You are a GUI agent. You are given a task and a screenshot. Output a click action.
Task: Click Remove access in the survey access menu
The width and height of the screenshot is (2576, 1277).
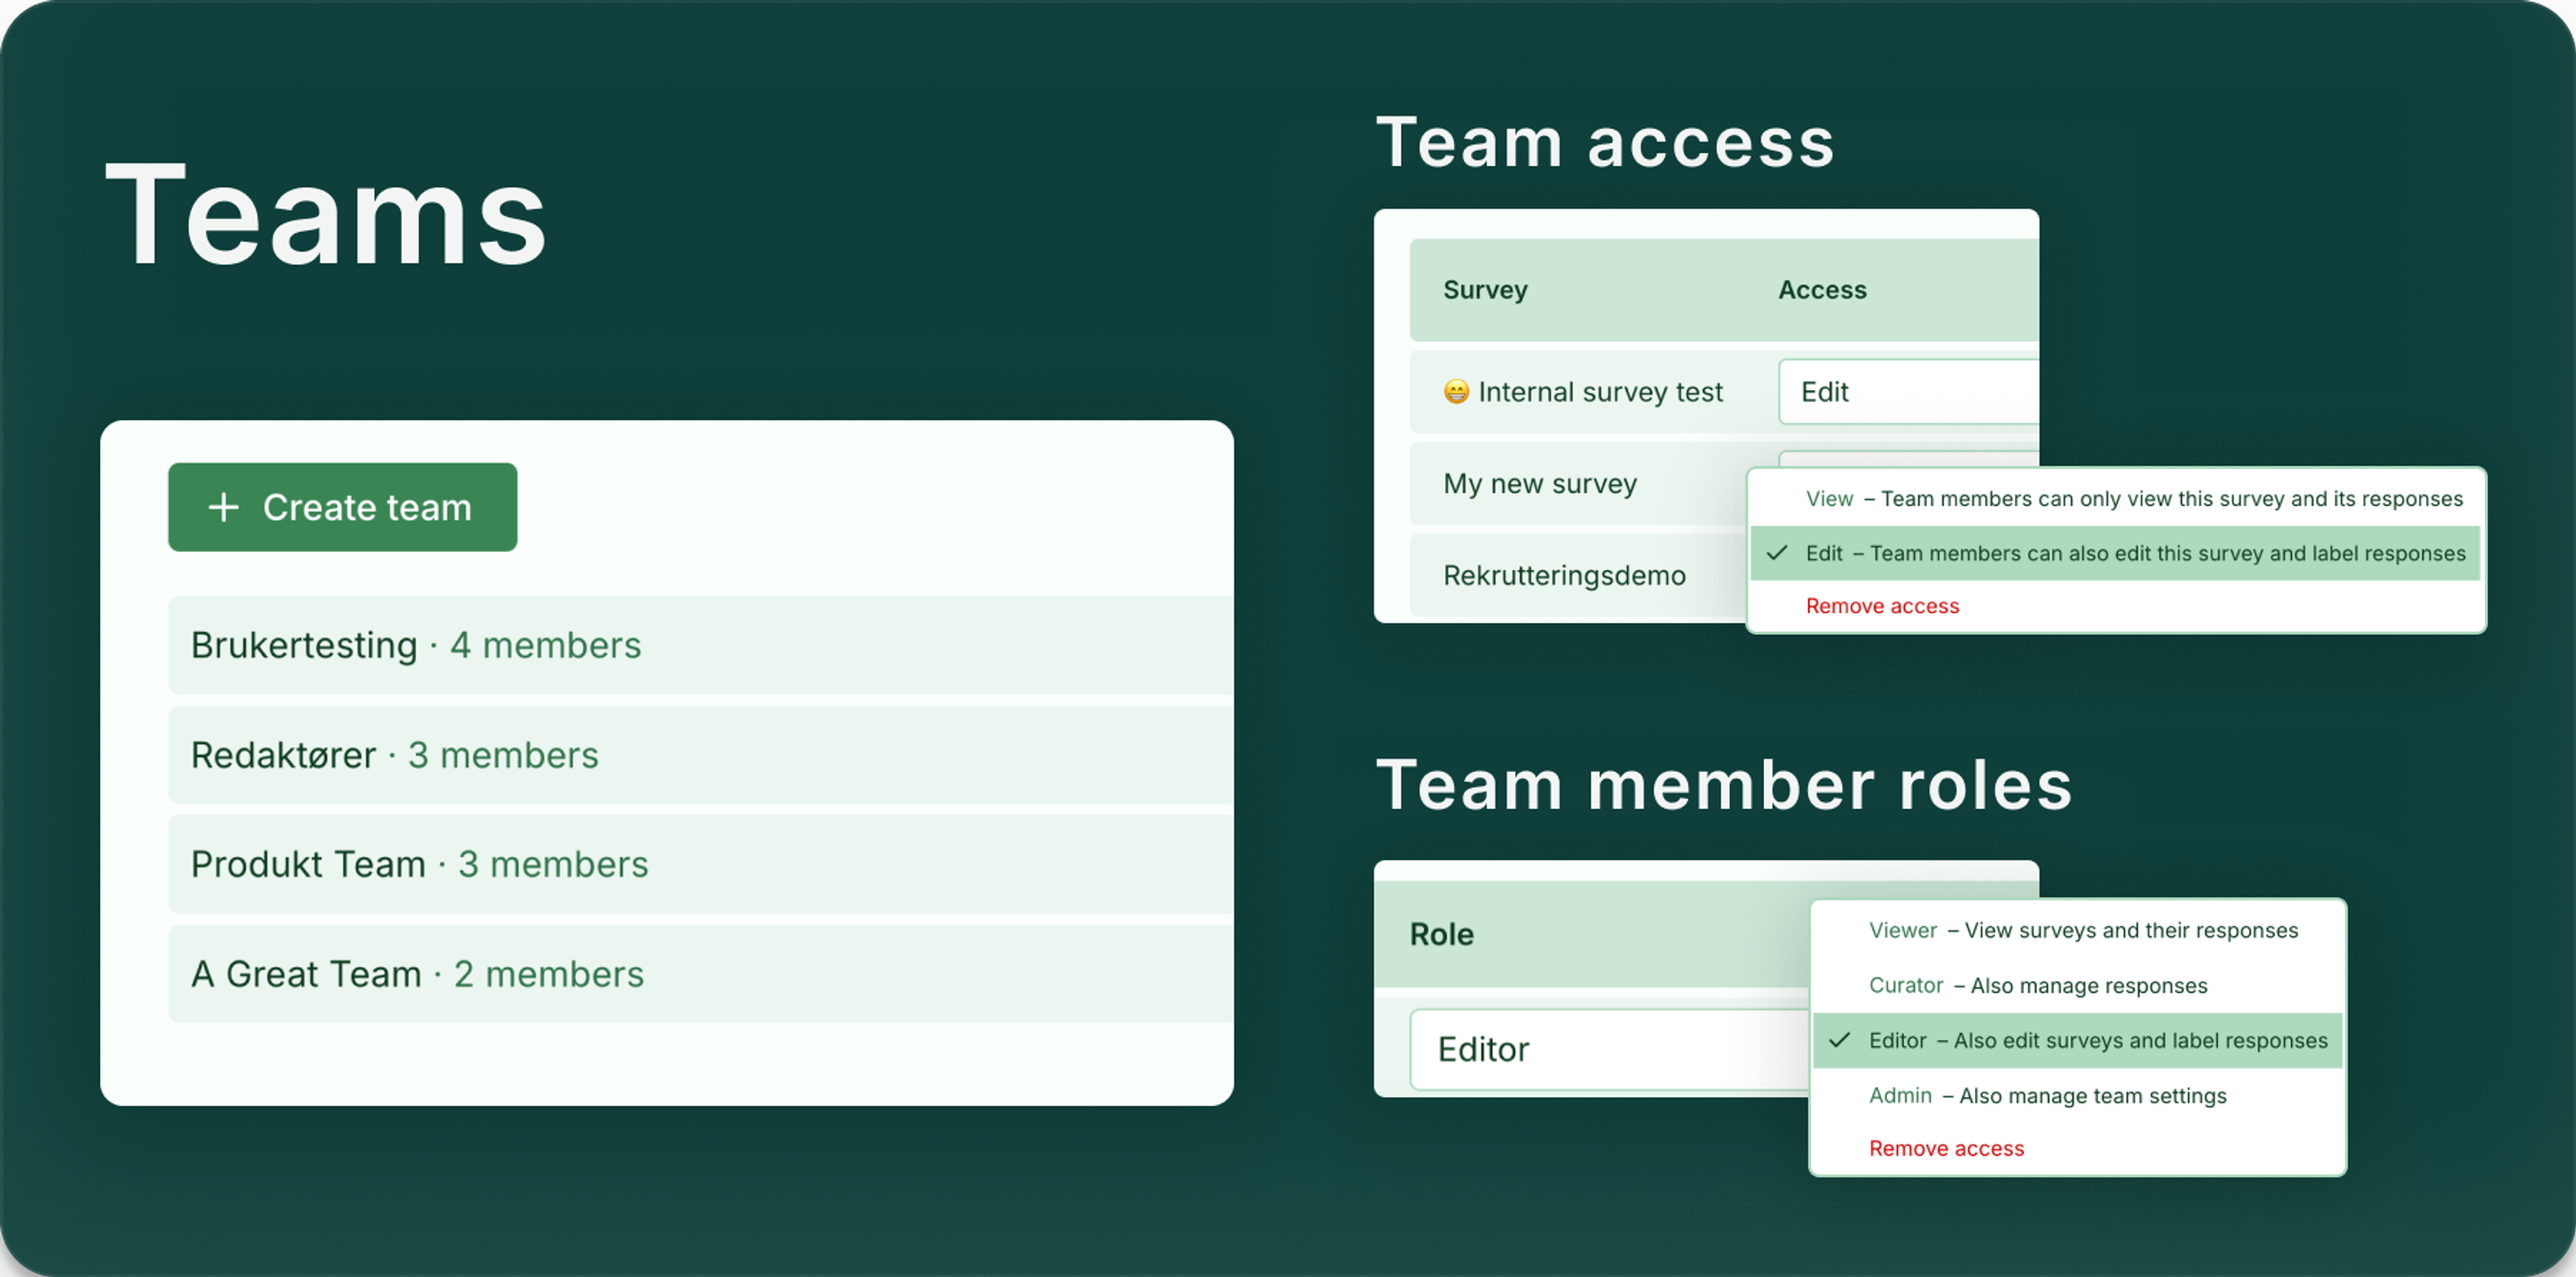1882,606
